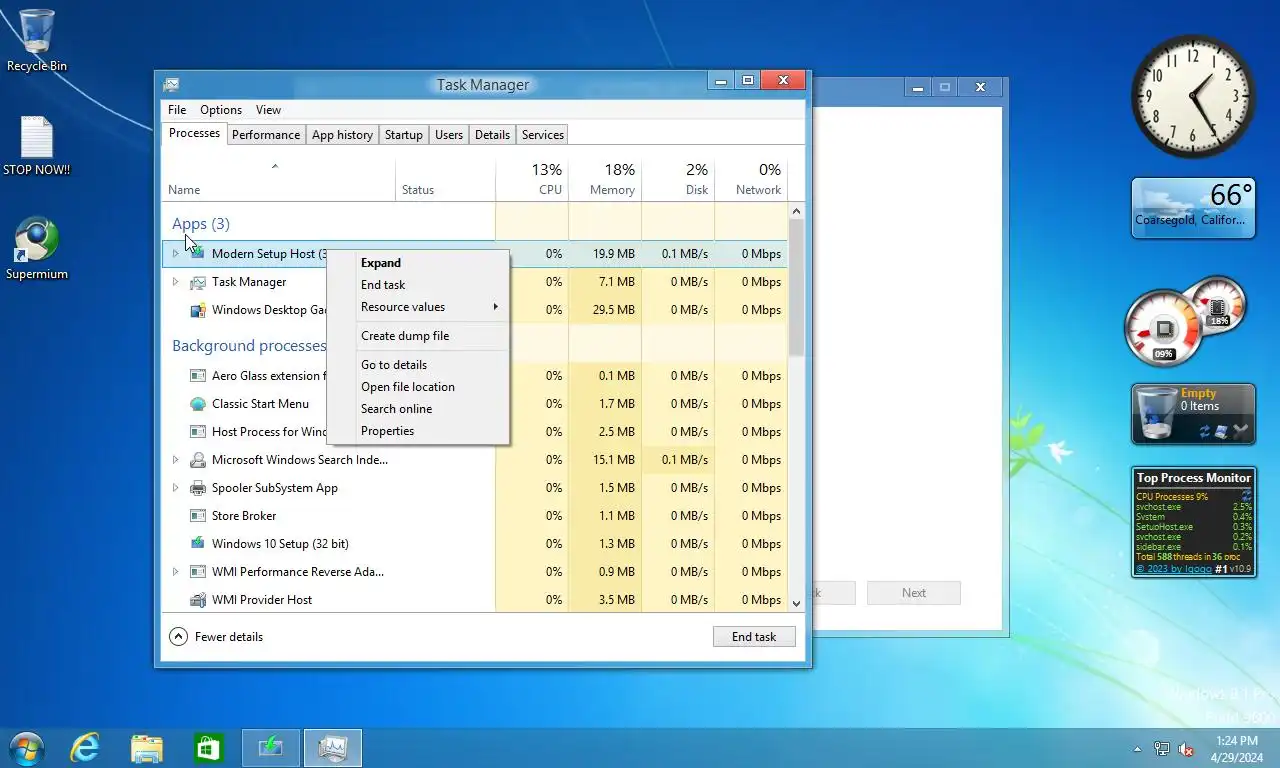The width and height of the screenshot is (1280, 768).
Task: Launch Internet Explorer from the taskbar
Action: [85, 748]
